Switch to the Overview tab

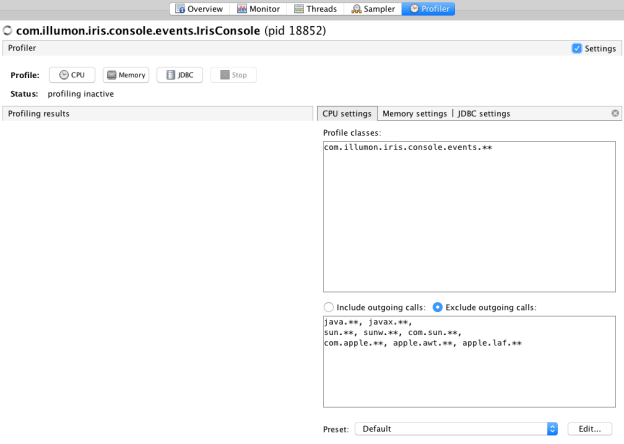click(x=198, y=9)
